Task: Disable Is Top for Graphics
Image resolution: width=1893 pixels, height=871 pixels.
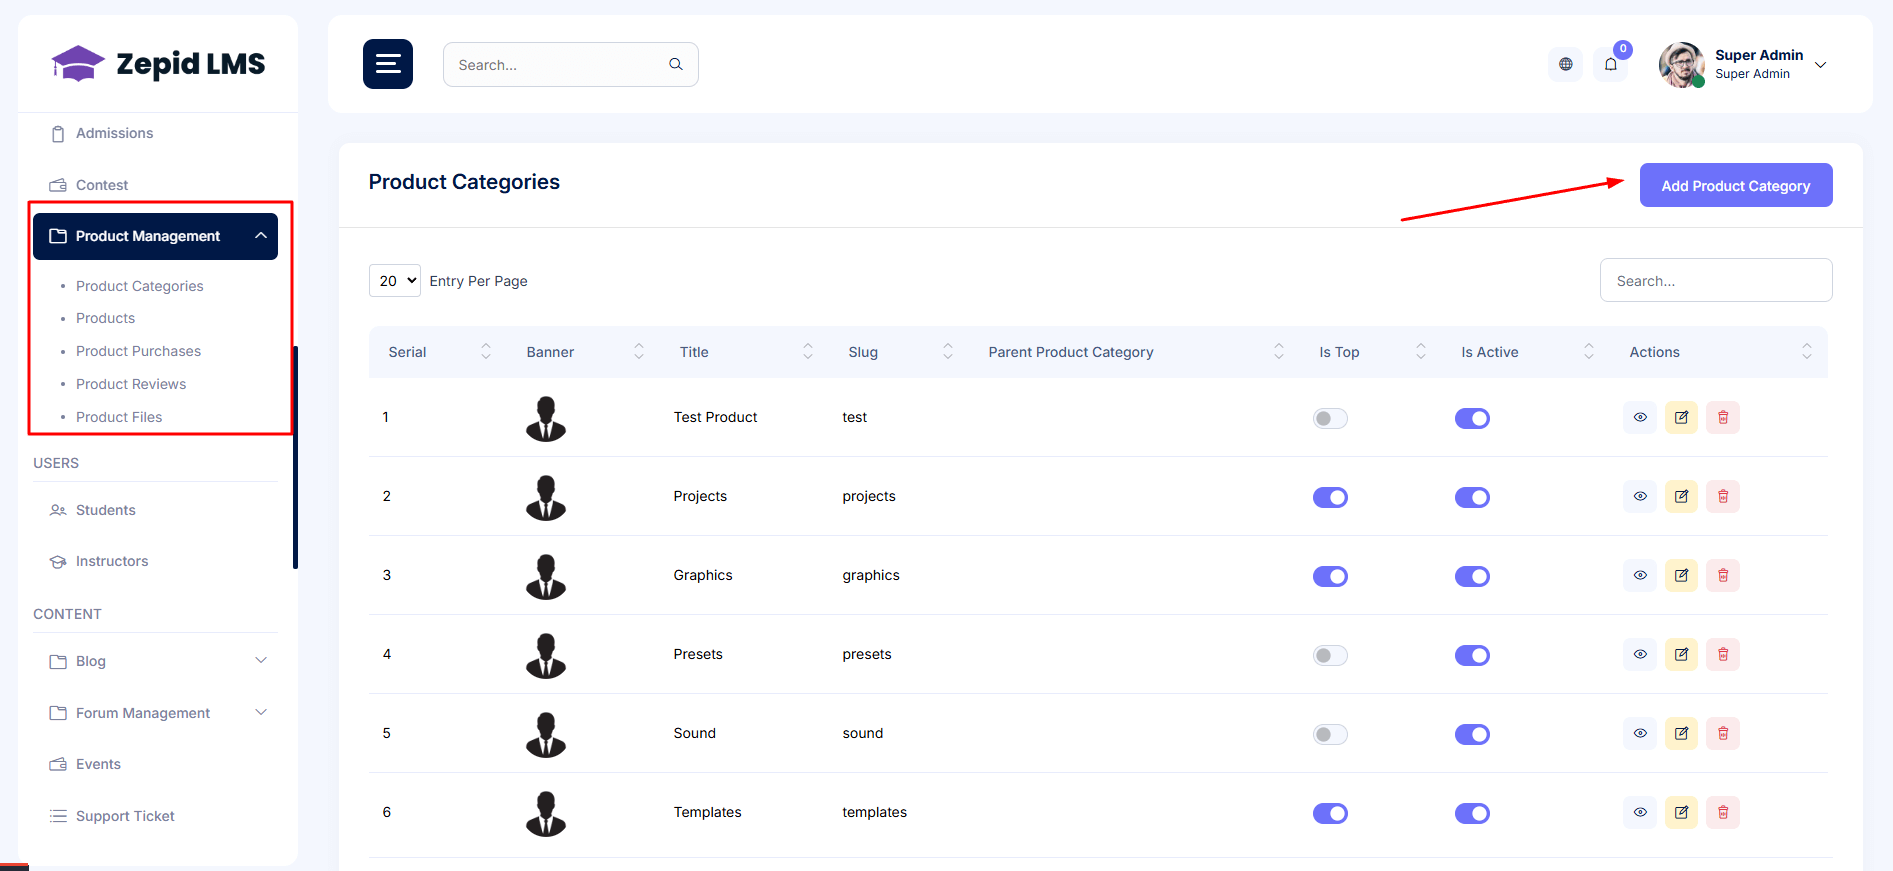Action: pos(1330,576)
